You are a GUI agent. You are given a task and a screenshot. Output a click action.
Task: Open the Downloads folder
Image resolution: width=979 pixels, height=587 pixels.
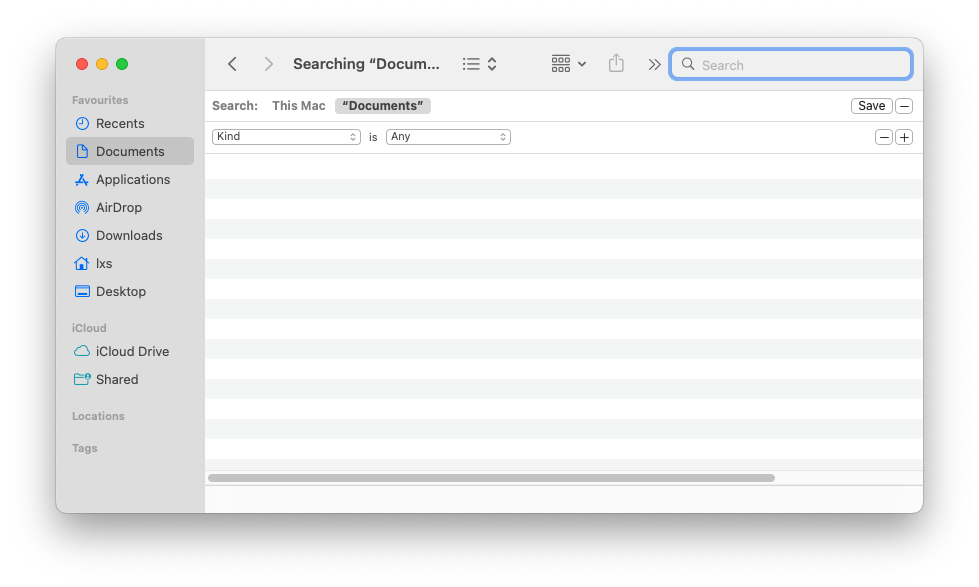pos(128,235)
